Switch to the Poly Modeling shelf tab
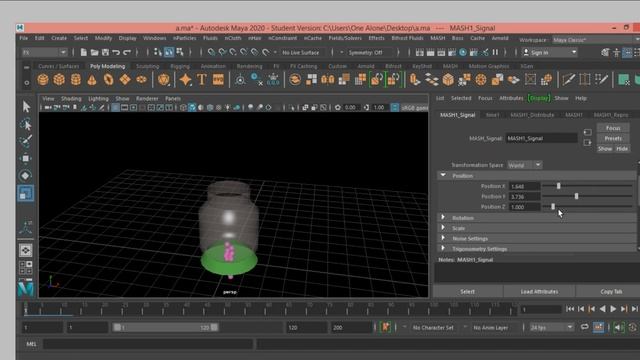This screenshot has width=640, height=360. tap(108, 66)
